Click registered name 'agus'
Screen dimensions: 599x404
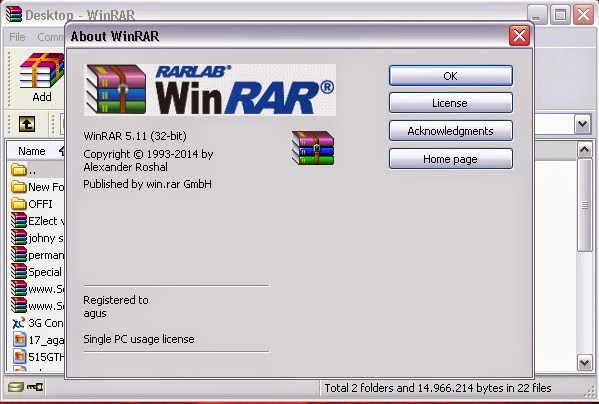95,314
